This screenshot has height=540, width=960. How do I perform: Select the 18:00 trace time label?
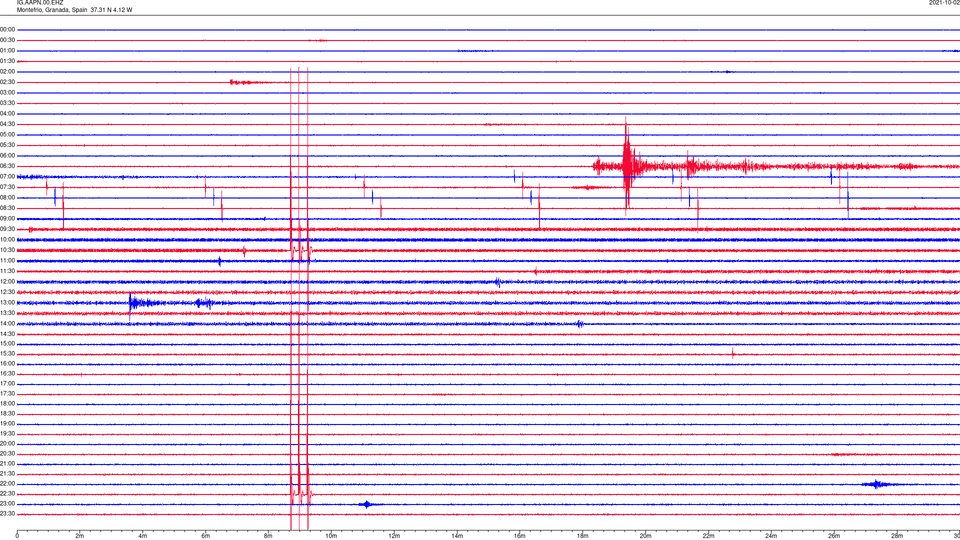click(x=8, y=403)
